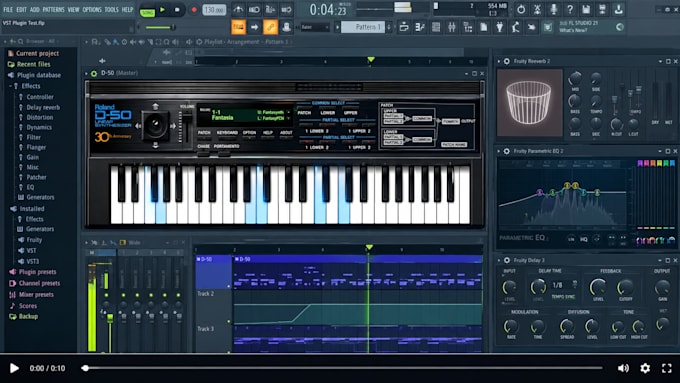Stop playback with the transport stop button
The height and width of the screenshot is (383, 680).
(x=177, y=10)
